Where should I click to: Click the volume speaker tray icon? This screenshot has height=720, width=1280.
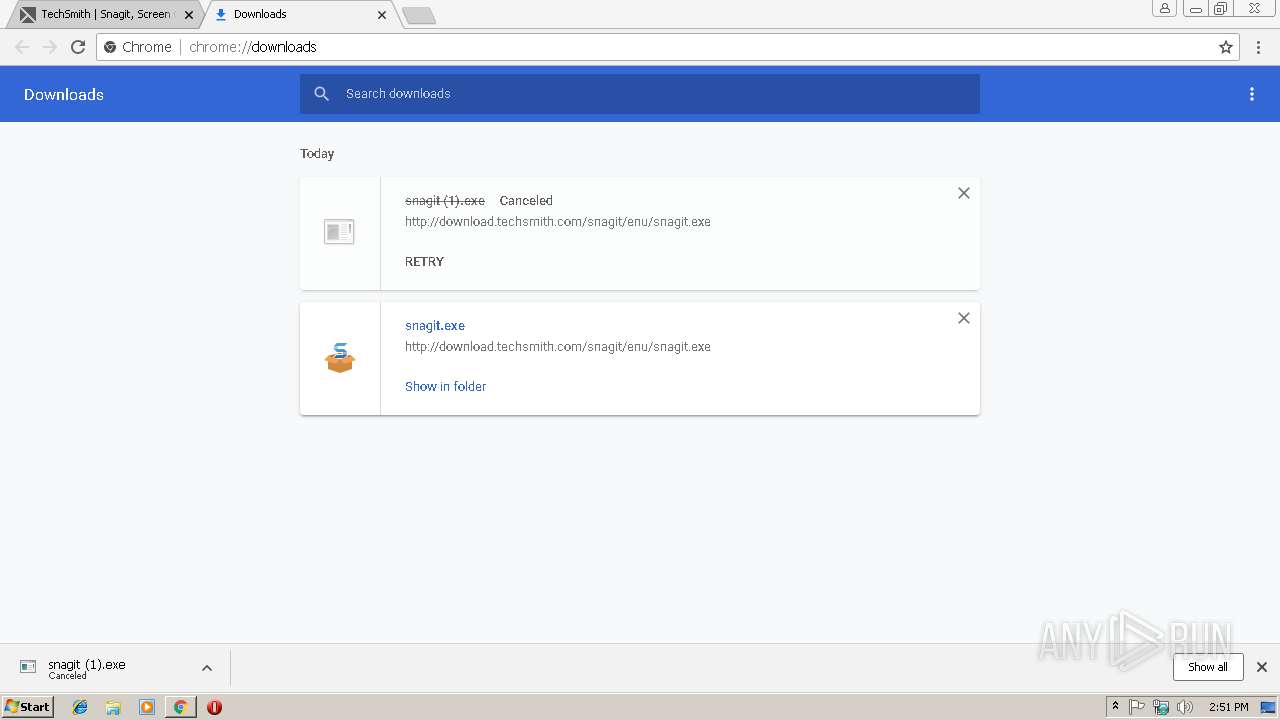[1185, 707]
